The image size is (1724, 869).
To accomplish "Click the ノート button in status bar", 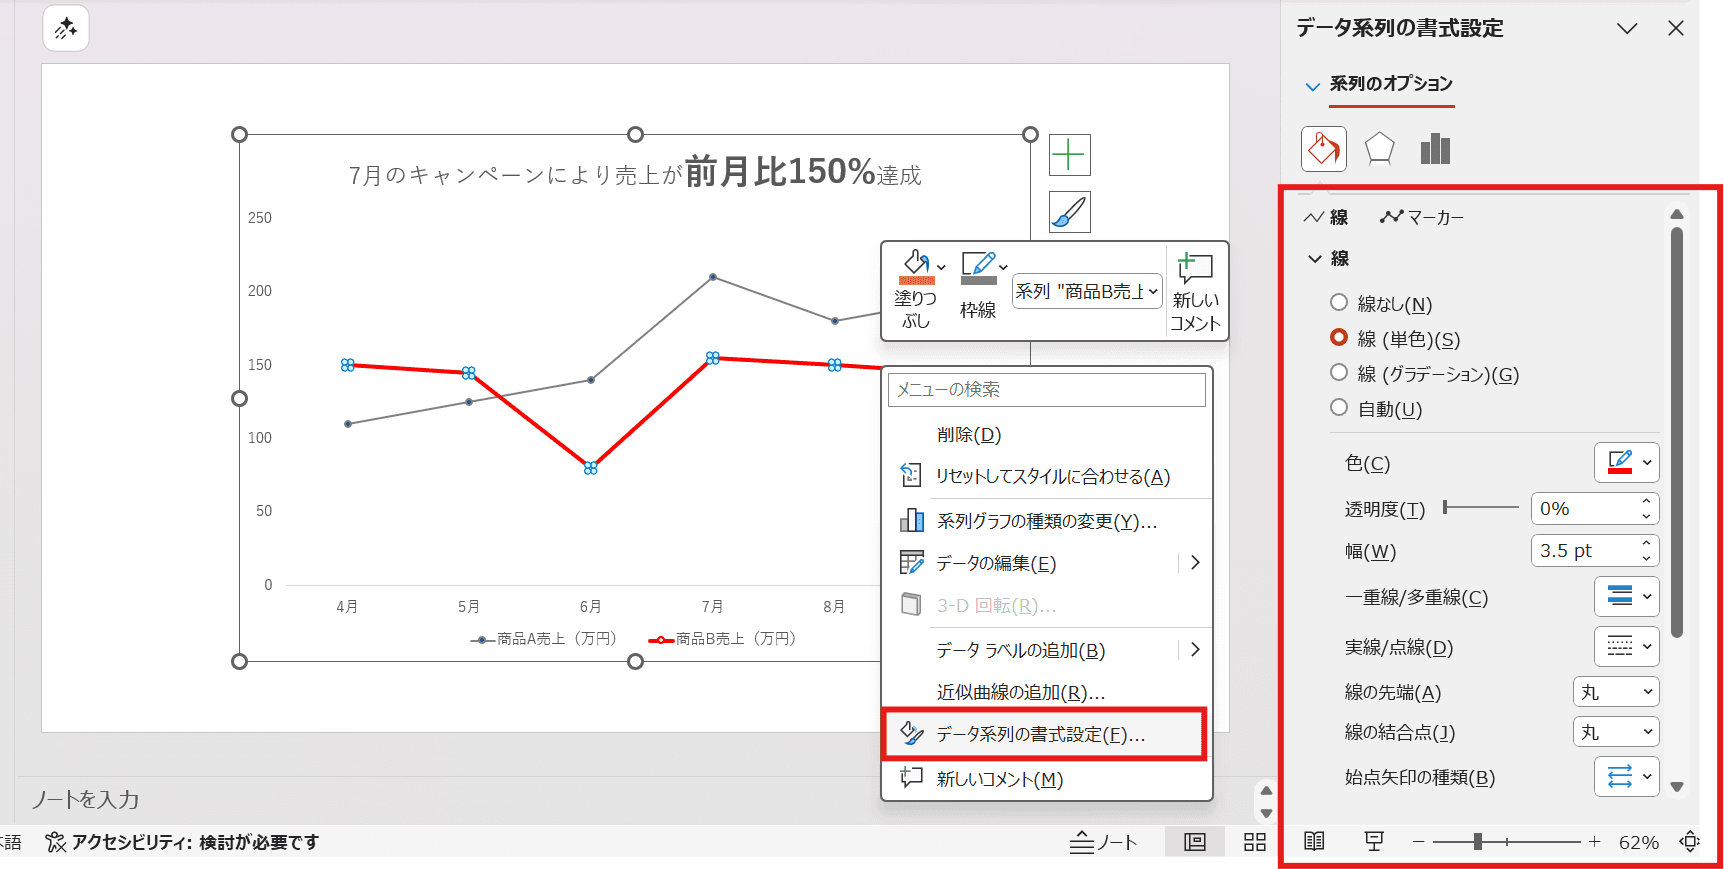I will pos(1103,842).
